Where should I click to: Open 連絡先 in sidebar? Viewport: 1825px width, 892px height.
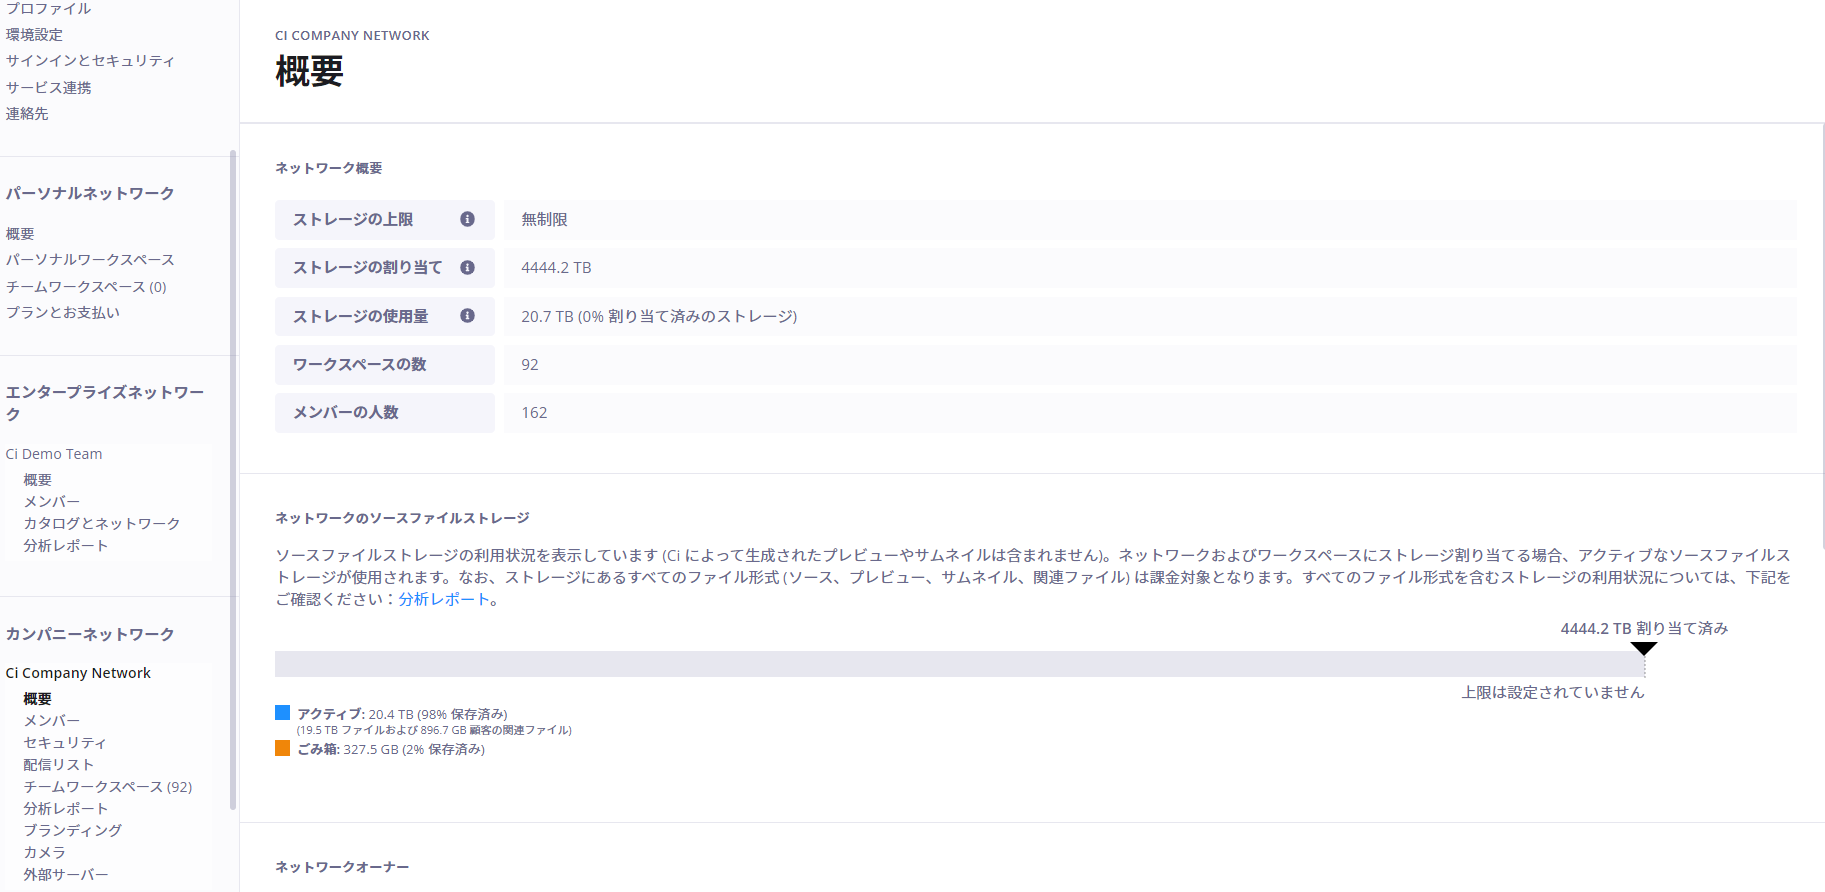coord(27,113)
